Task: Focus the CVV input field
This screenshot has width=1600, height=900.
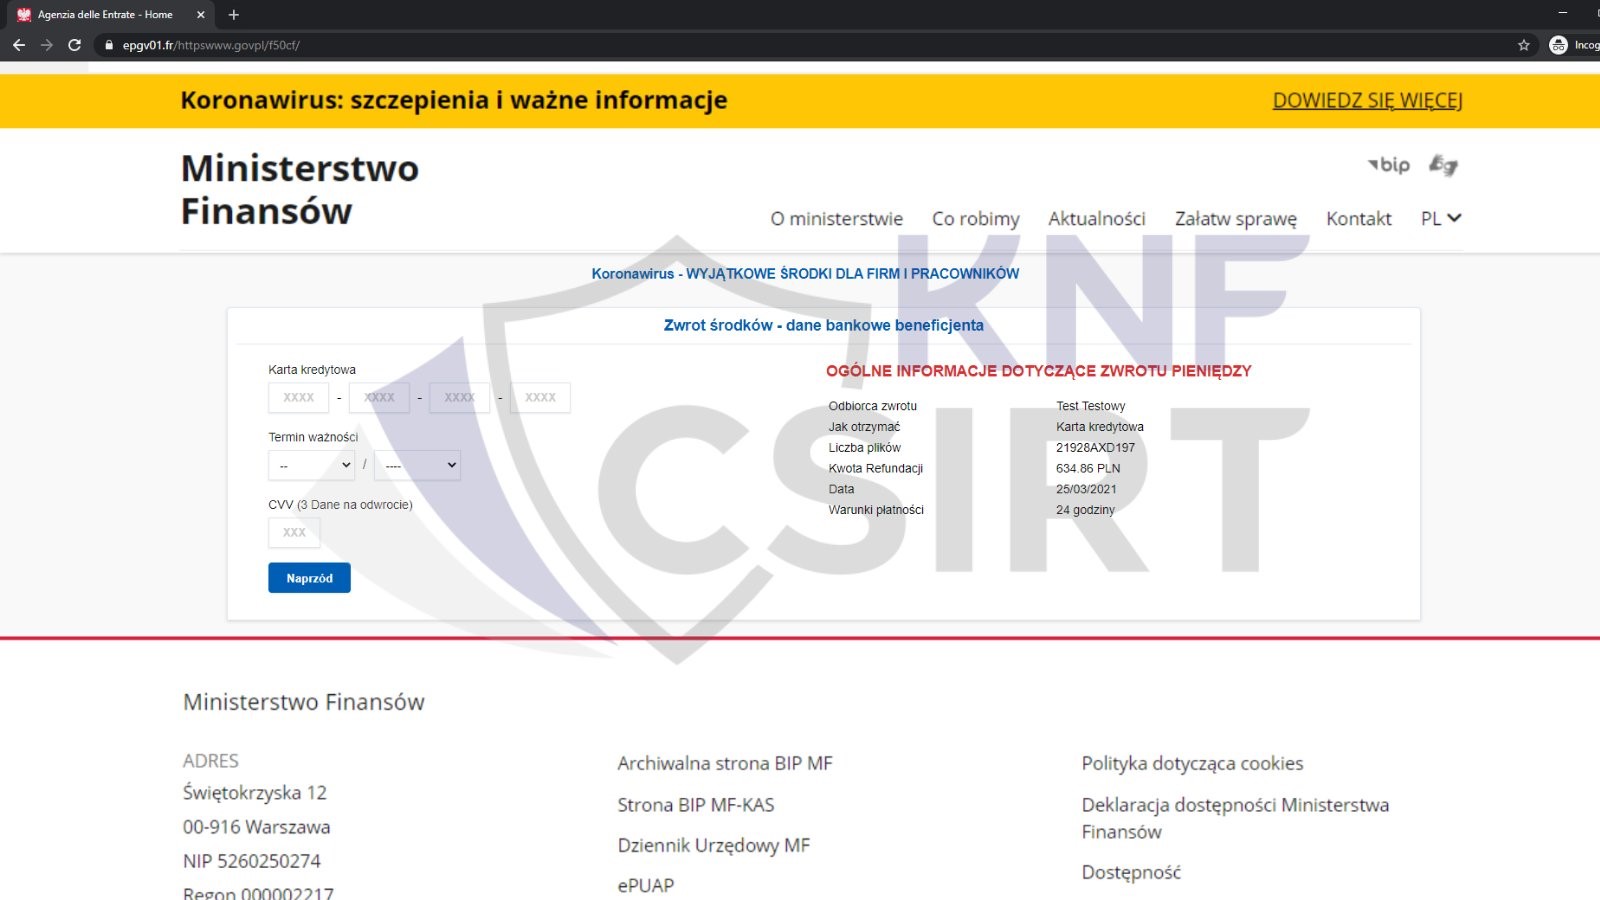Action: coord(294,532)
